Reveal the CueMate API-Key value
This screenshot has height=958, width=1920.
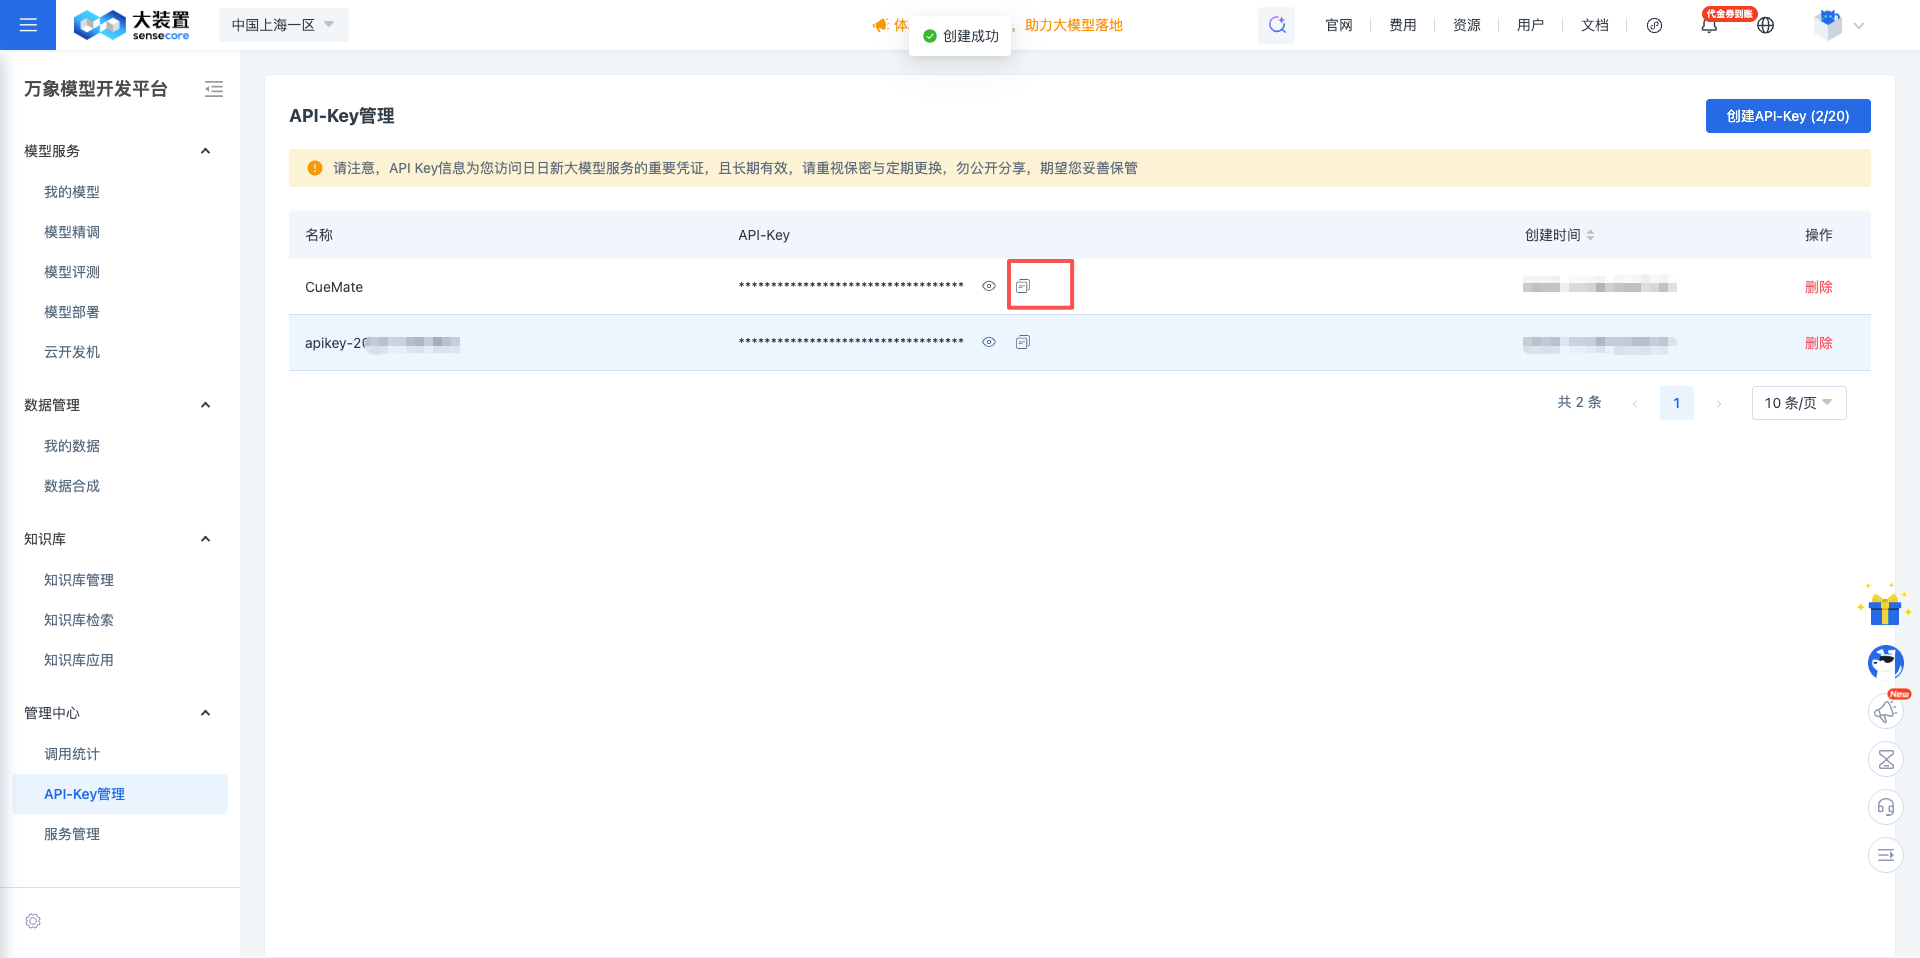tap(988, 286)
